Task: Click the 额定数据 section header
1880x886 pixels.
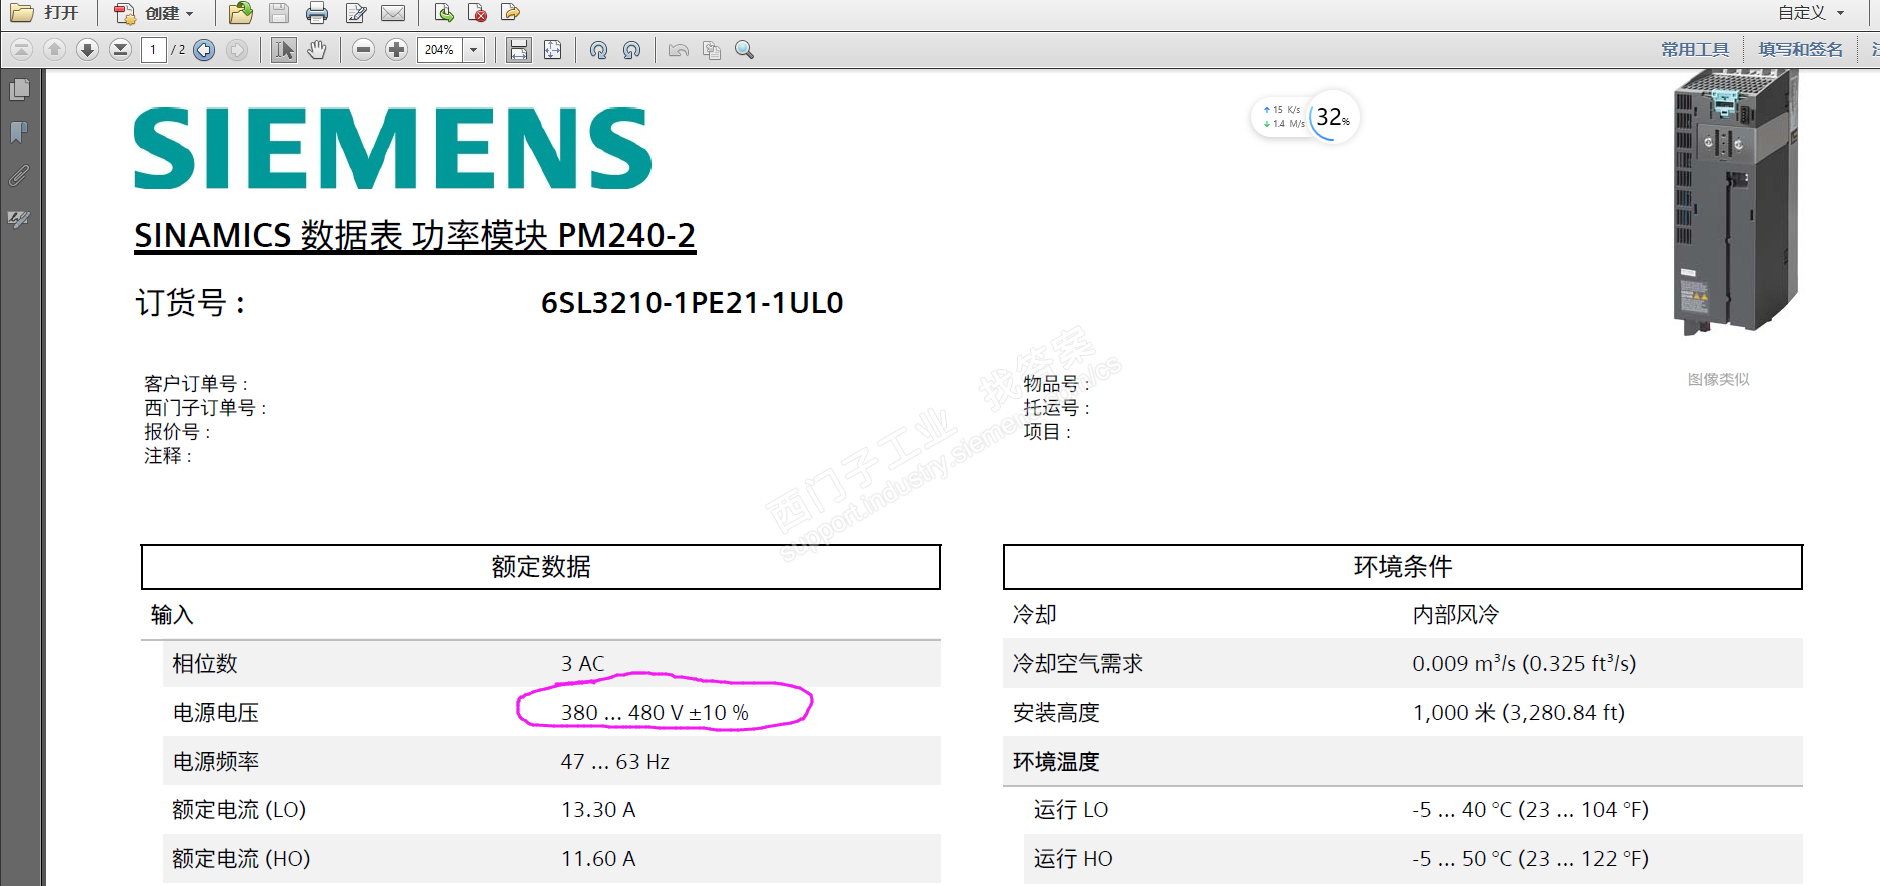Action: [x=541, y=567]
